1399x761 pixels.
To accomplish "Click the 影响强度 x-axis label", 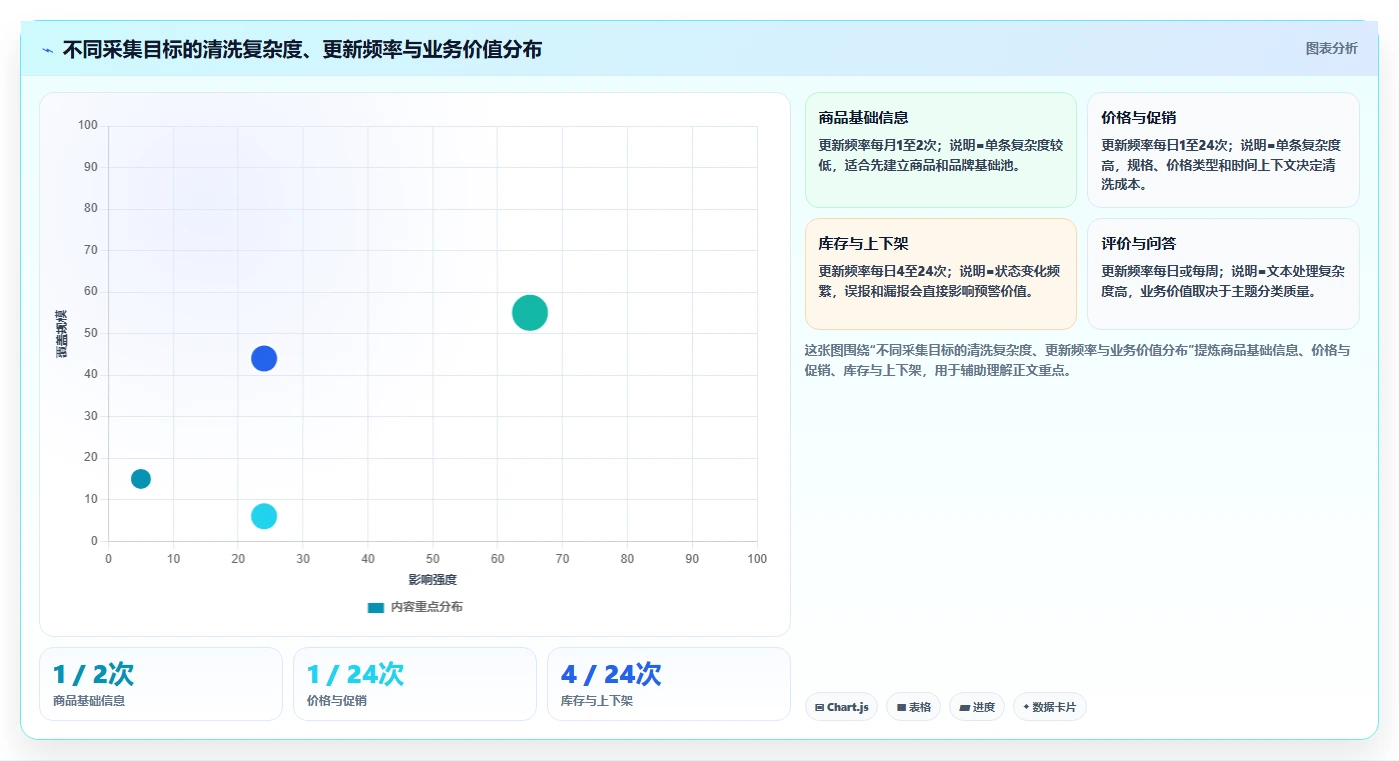I will click(x=432, y=580).
